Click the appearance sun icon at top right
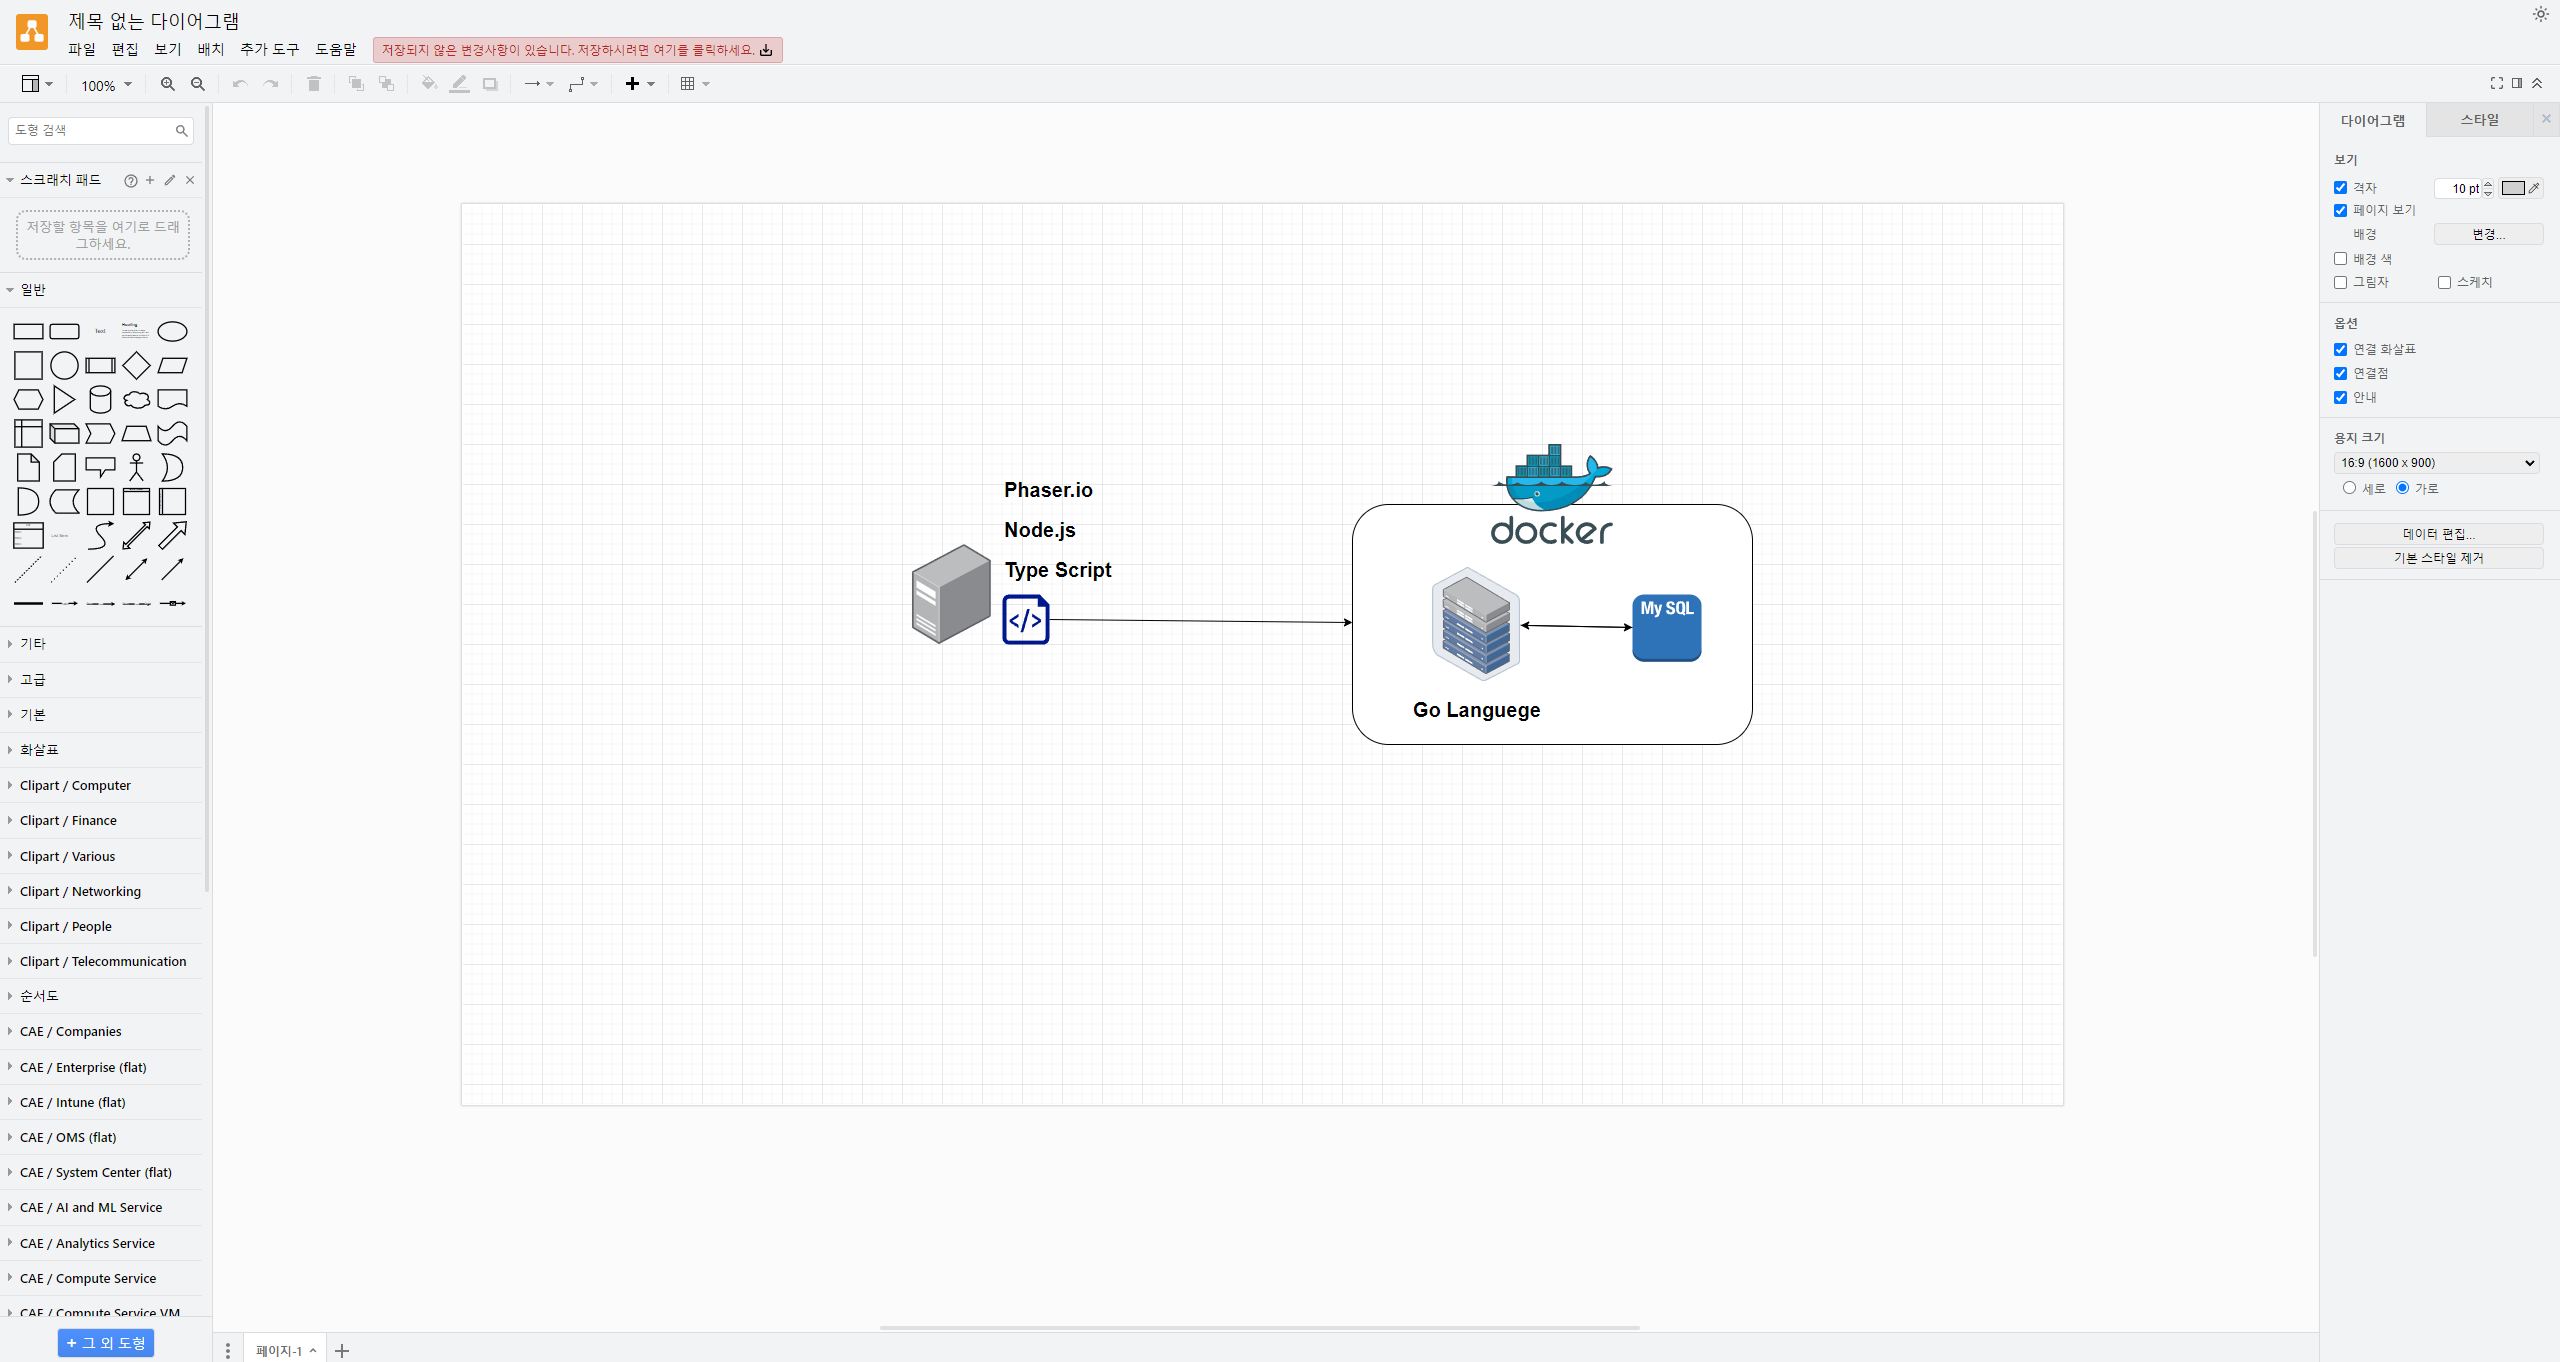Image resolution: width=2560 pixels, height=1362 pixels. (2540, 14)
